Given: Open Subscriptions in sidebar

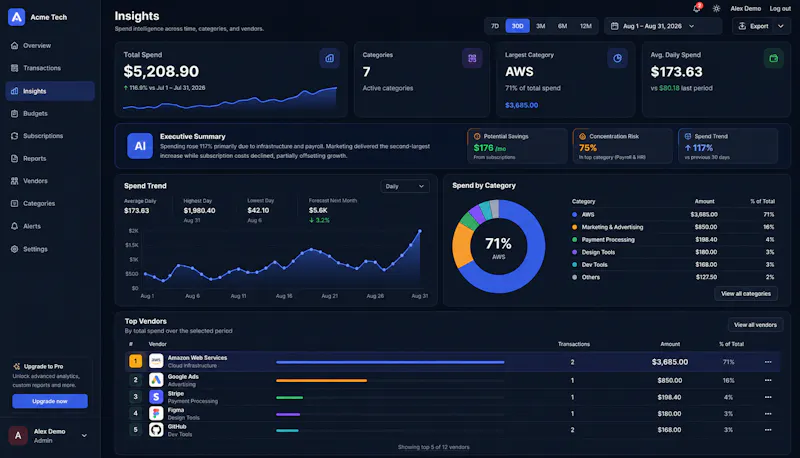Looking at the screenshot, I should (50, 136).
